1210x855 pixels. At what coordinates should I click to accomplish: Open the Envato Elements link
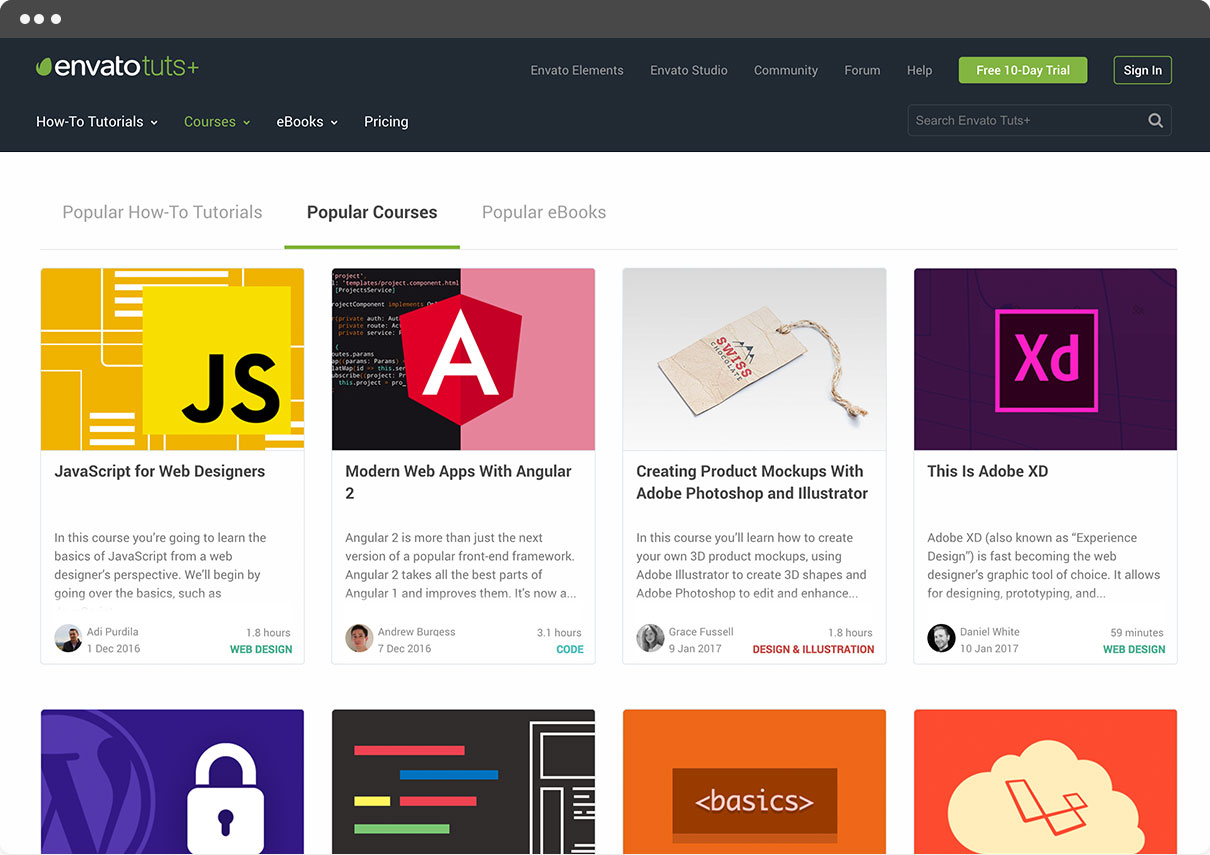577,70
